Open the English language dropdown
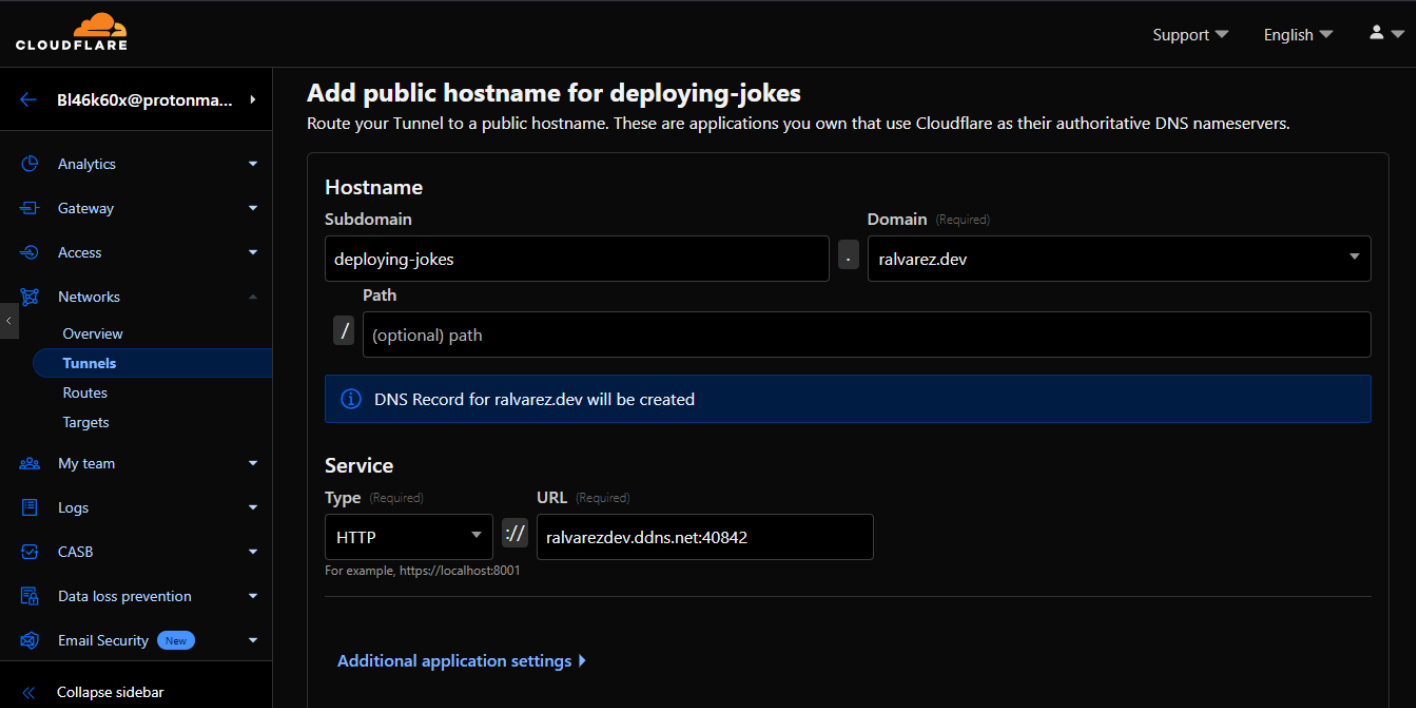Viewport: 1416px width, 708px height. (1298, 35)
